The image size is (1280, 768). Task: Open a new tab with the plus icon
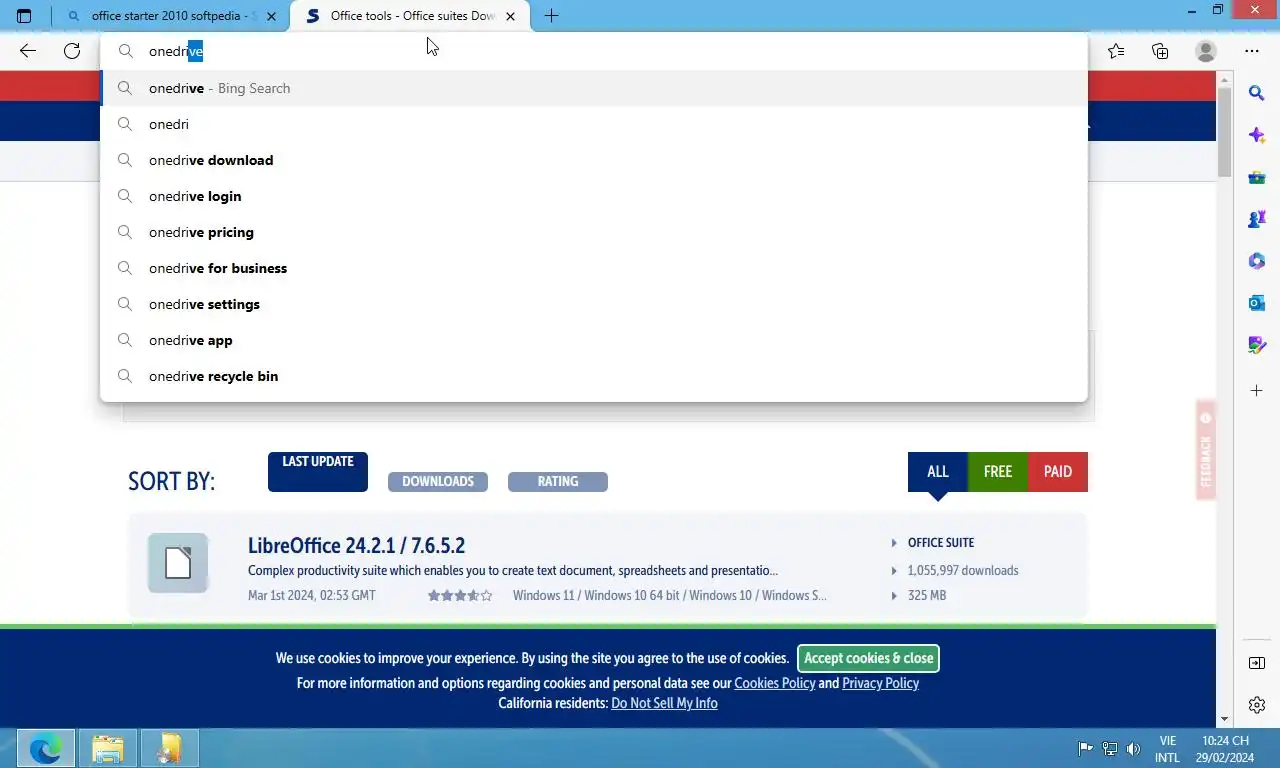pos(551,16)
